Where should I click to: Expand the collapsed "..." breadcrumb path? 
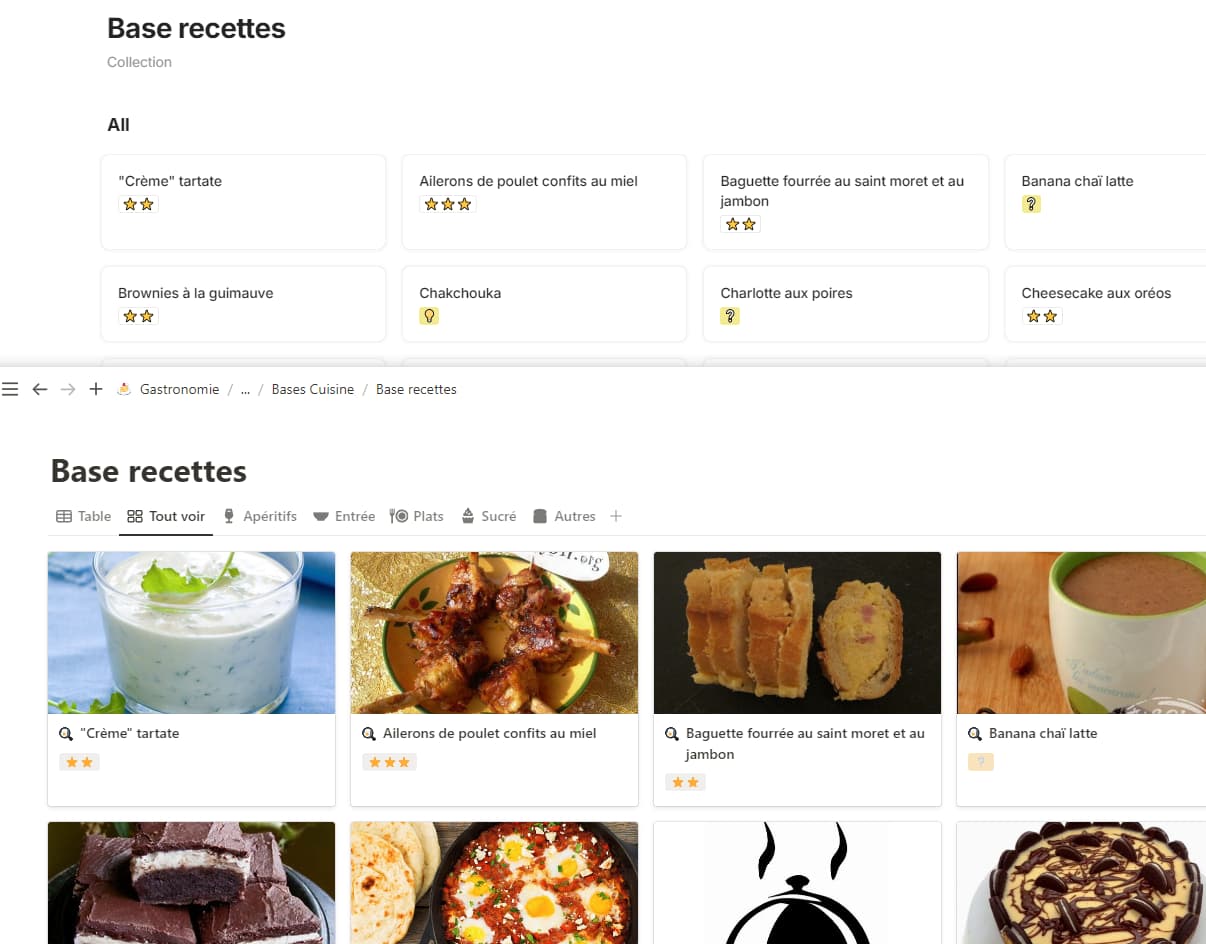pos(245,389)
